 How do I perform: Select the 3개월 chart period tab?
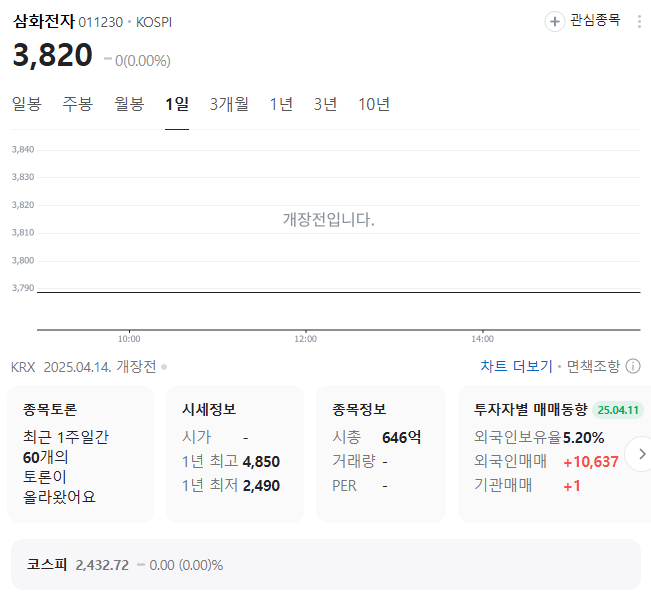click(229, 104)
